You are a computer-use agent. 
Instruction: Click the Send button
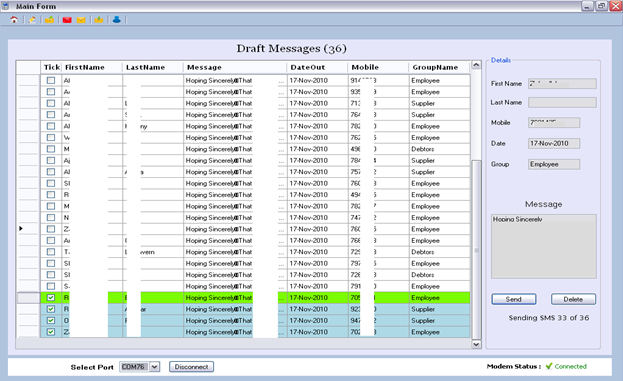[x=514, y=299]
